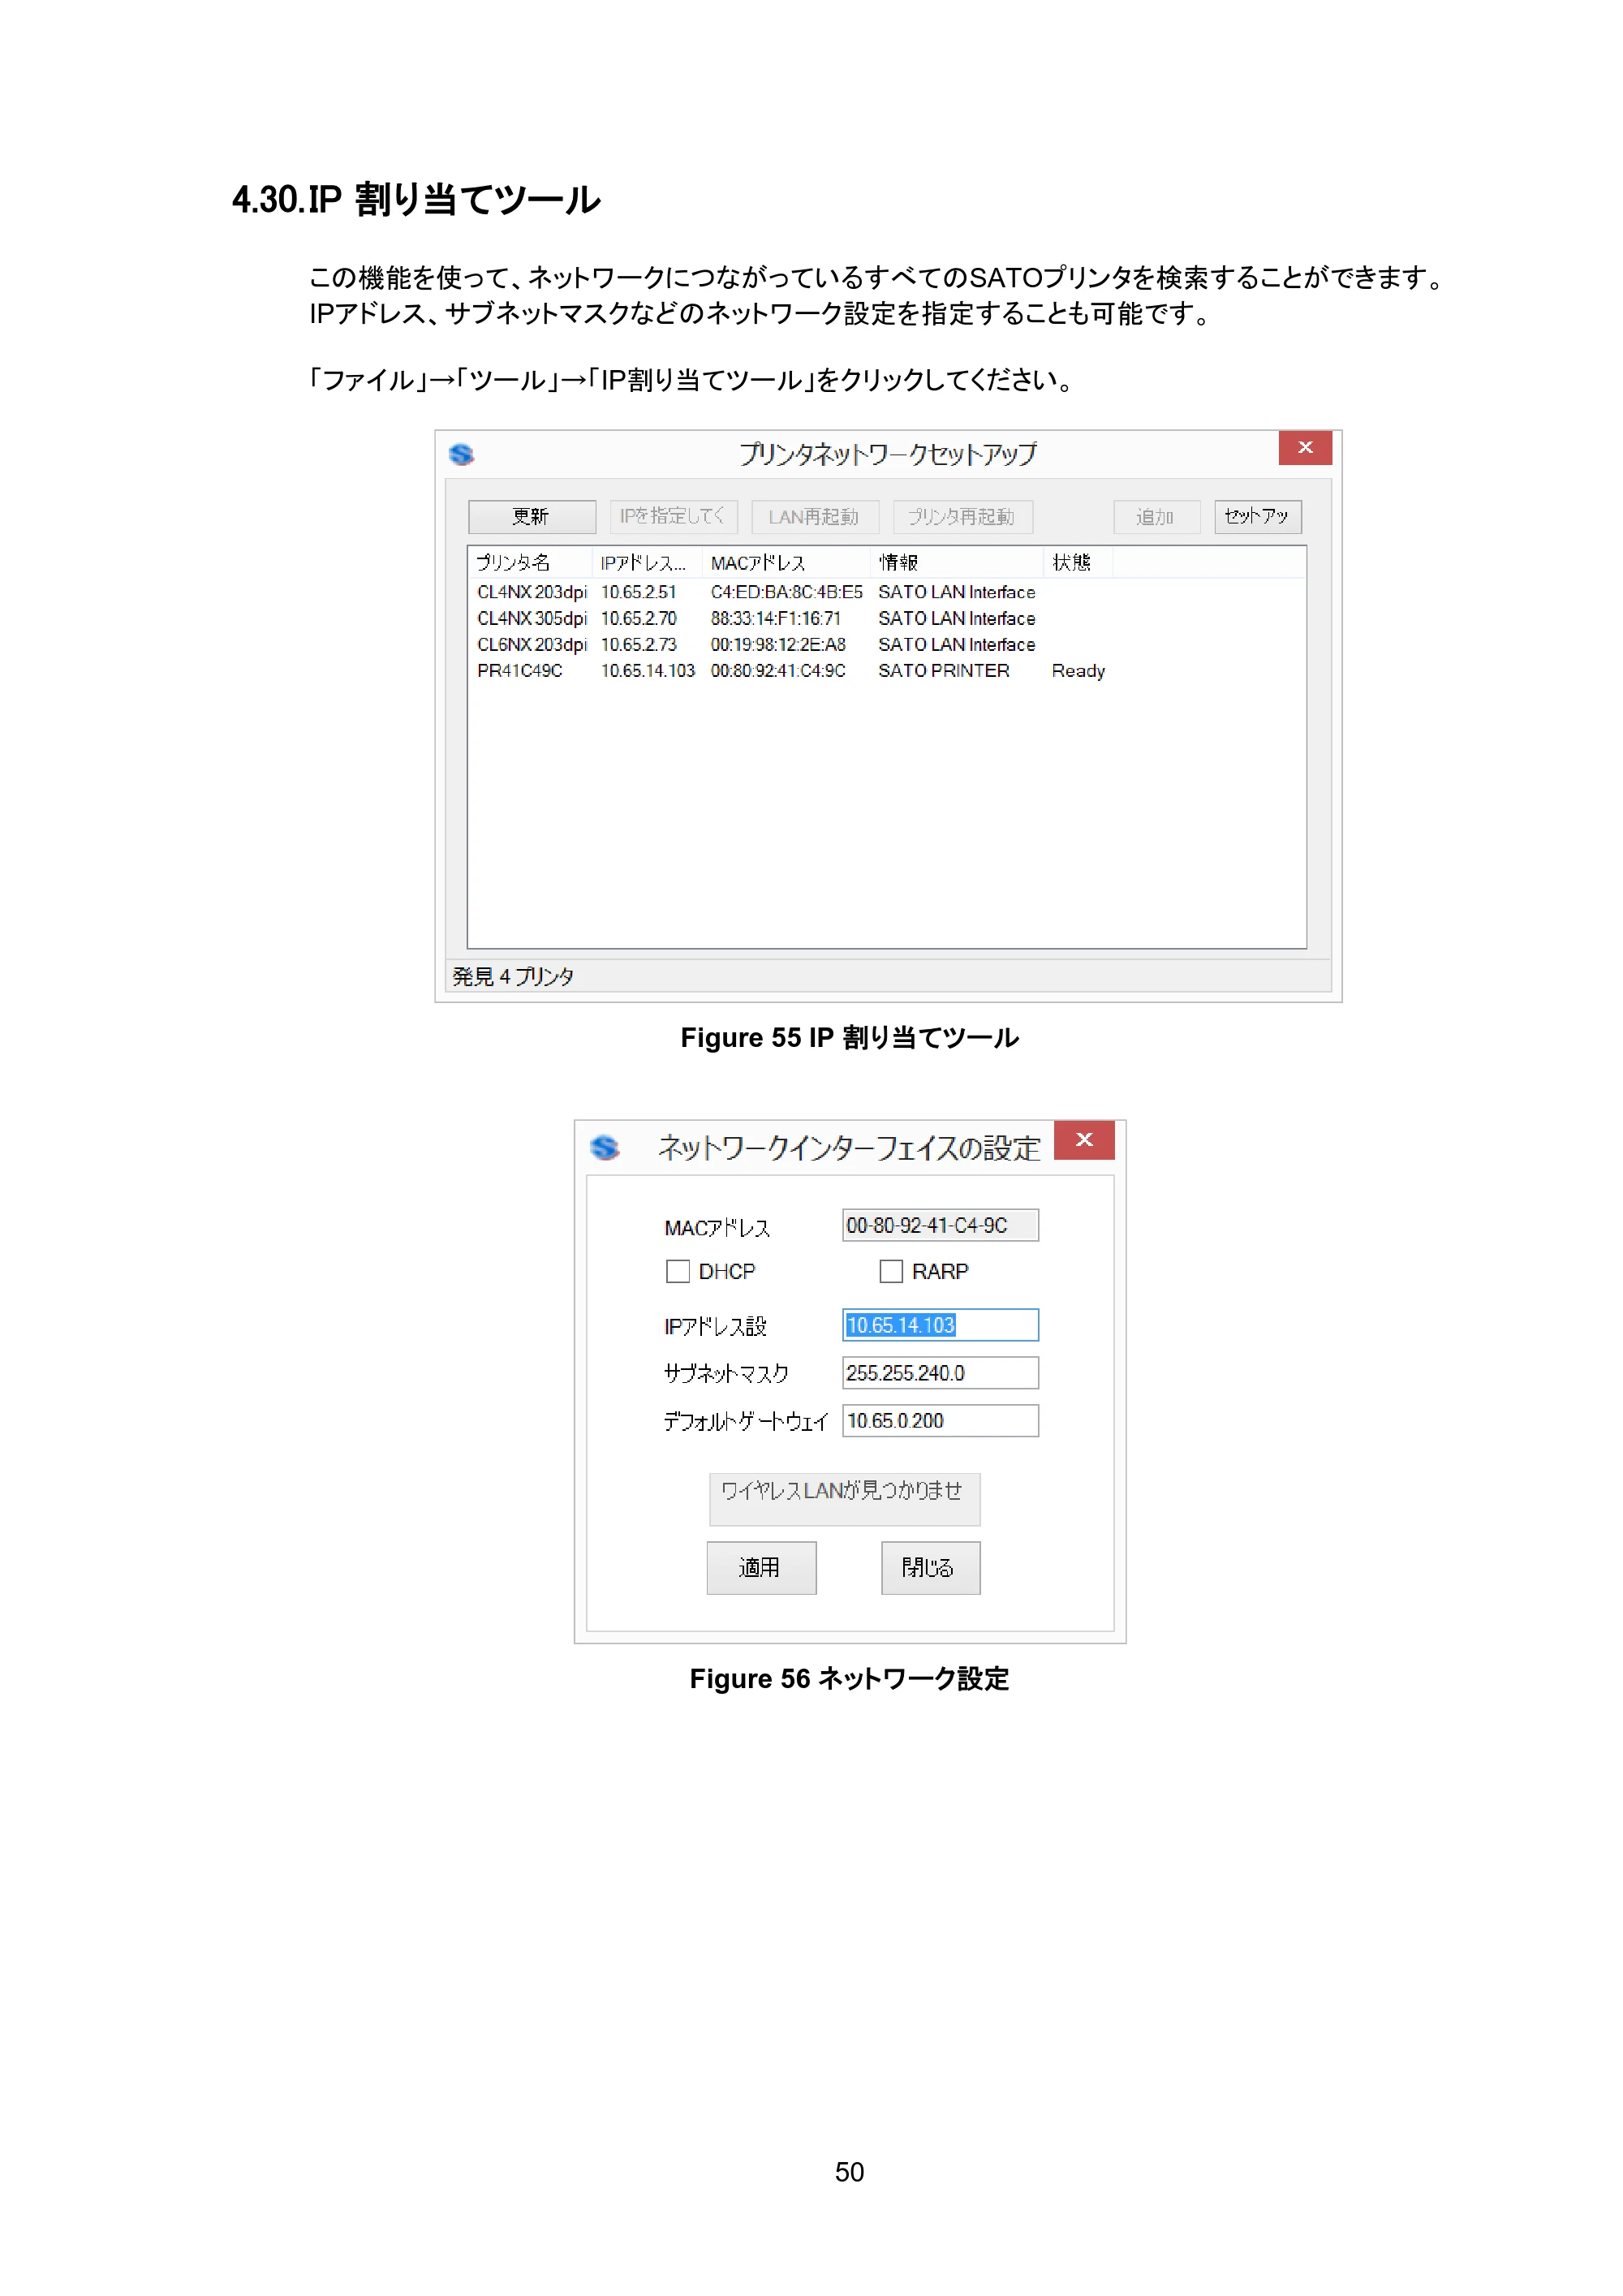Close the プリンタネットワークセットアップ window

point(1305,448)
